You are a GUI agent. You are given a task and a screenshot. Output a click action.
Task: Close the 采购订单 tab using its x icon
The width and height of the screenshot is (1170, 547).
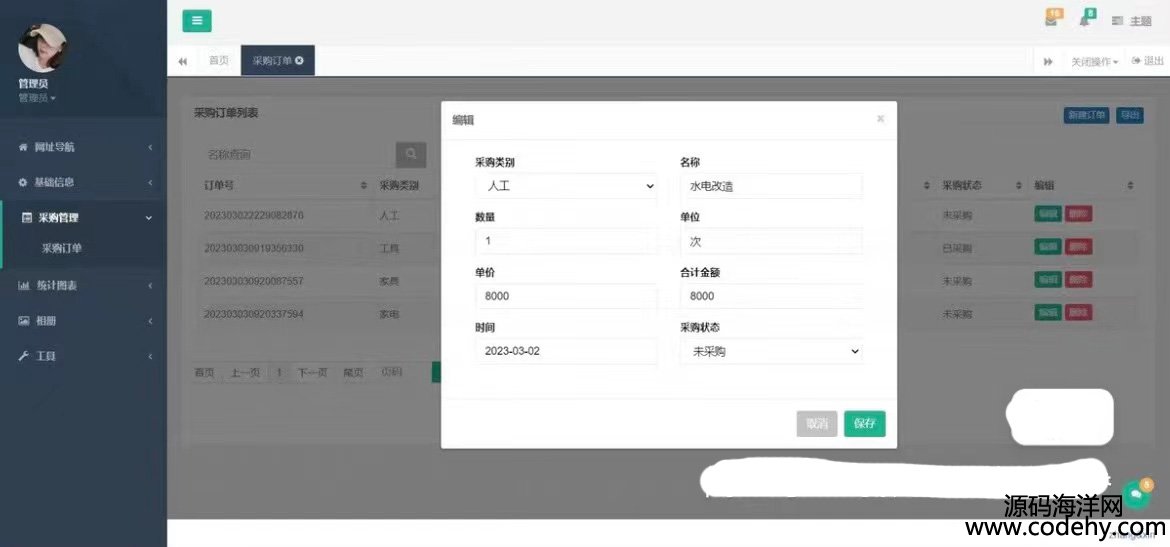click(299, 61)
